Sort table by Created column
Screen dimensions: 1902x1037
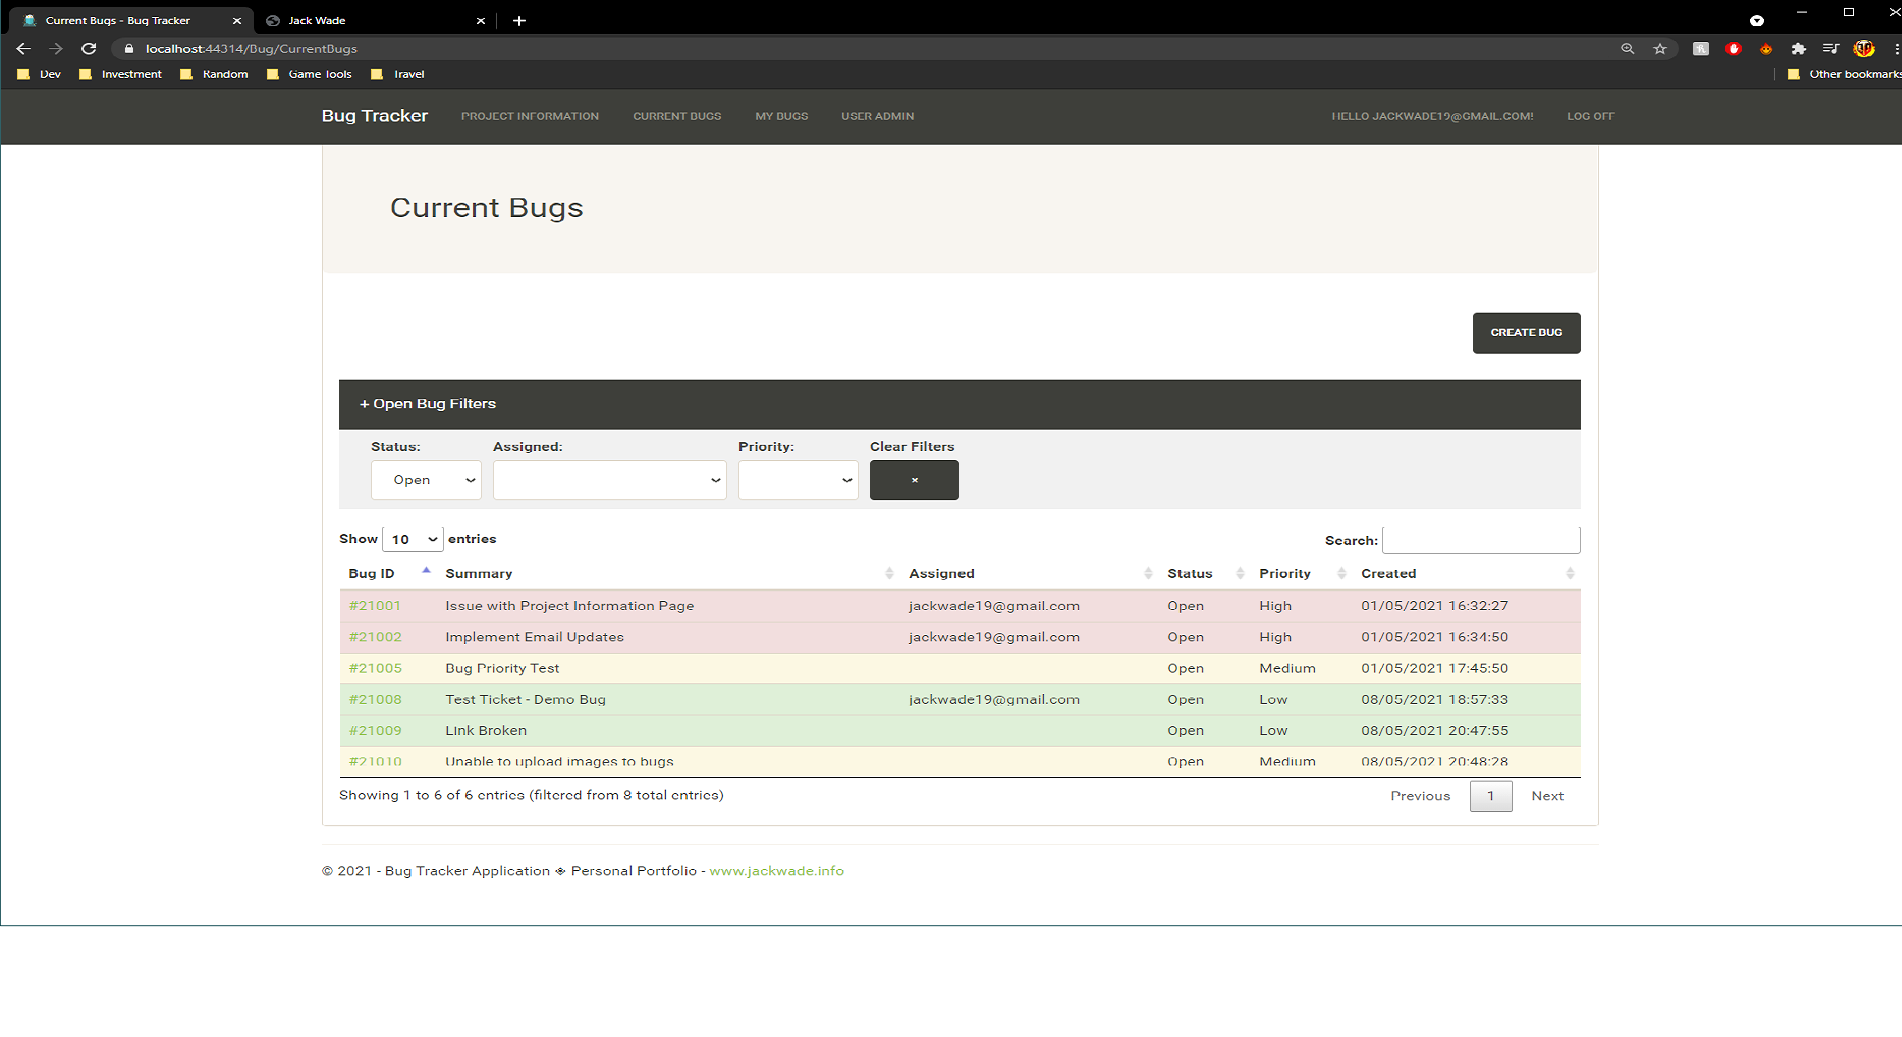pos(1388,573)
